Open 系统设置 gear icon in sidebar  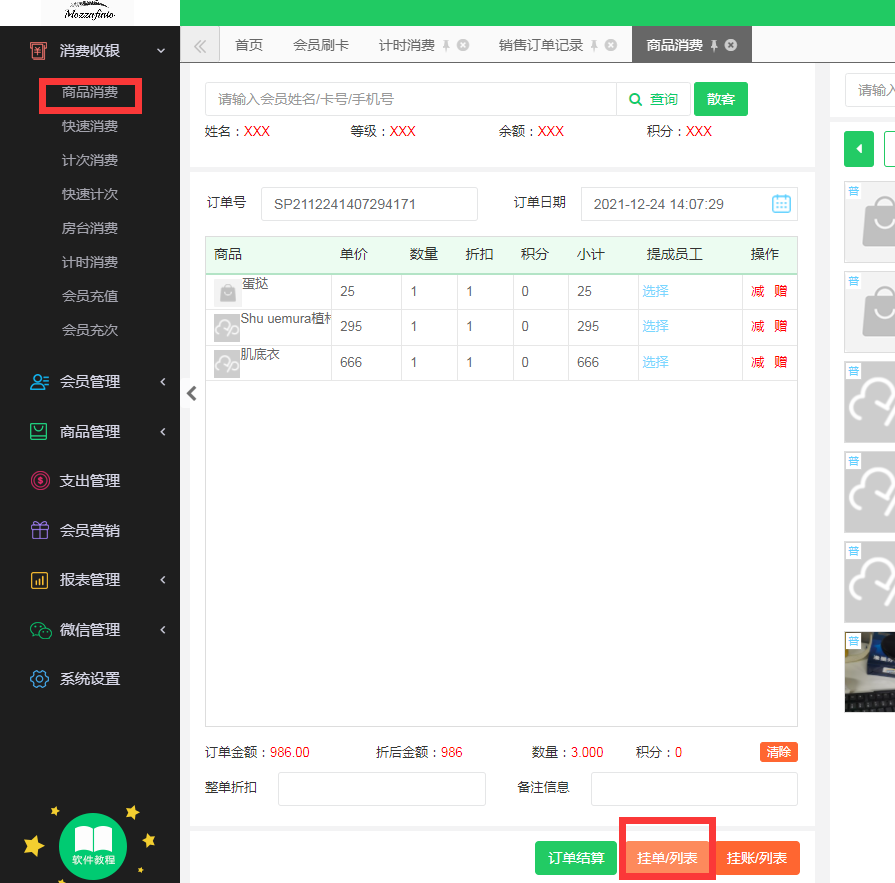pos(40,679)
